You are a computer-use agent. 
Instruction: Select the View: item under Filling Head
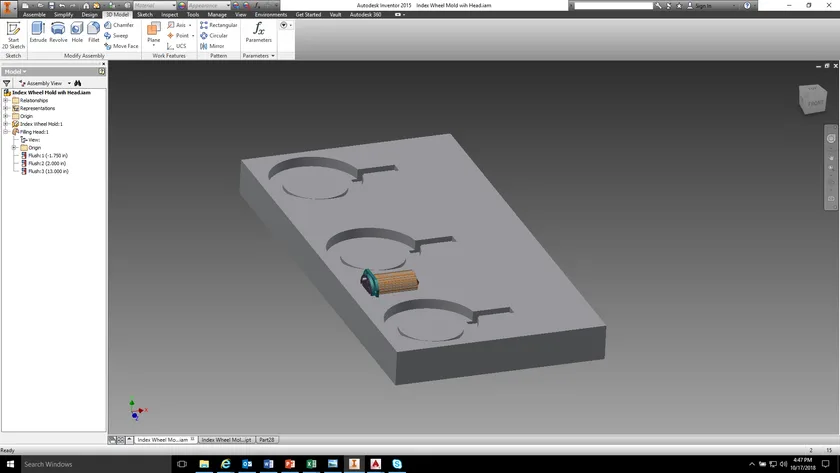point(31,140)
